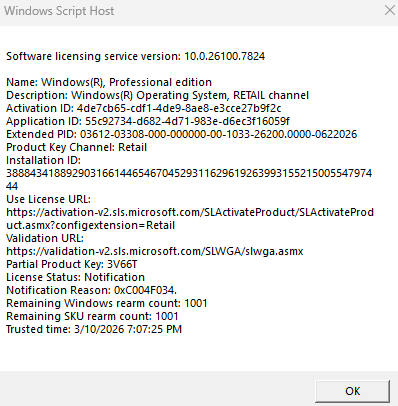Click the Activation ID line
Image resolution: width=398 pixels, height=406 pixels.
(144, 108)
